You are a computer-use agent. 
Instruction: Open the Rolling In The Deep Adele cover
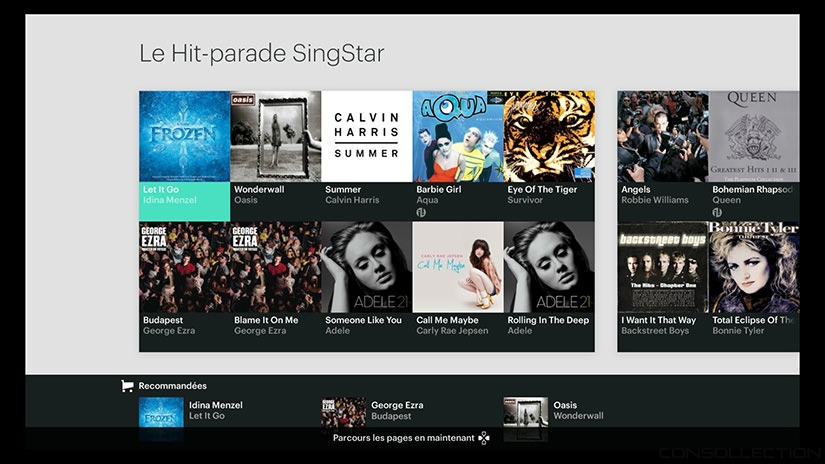pos(549,267)
